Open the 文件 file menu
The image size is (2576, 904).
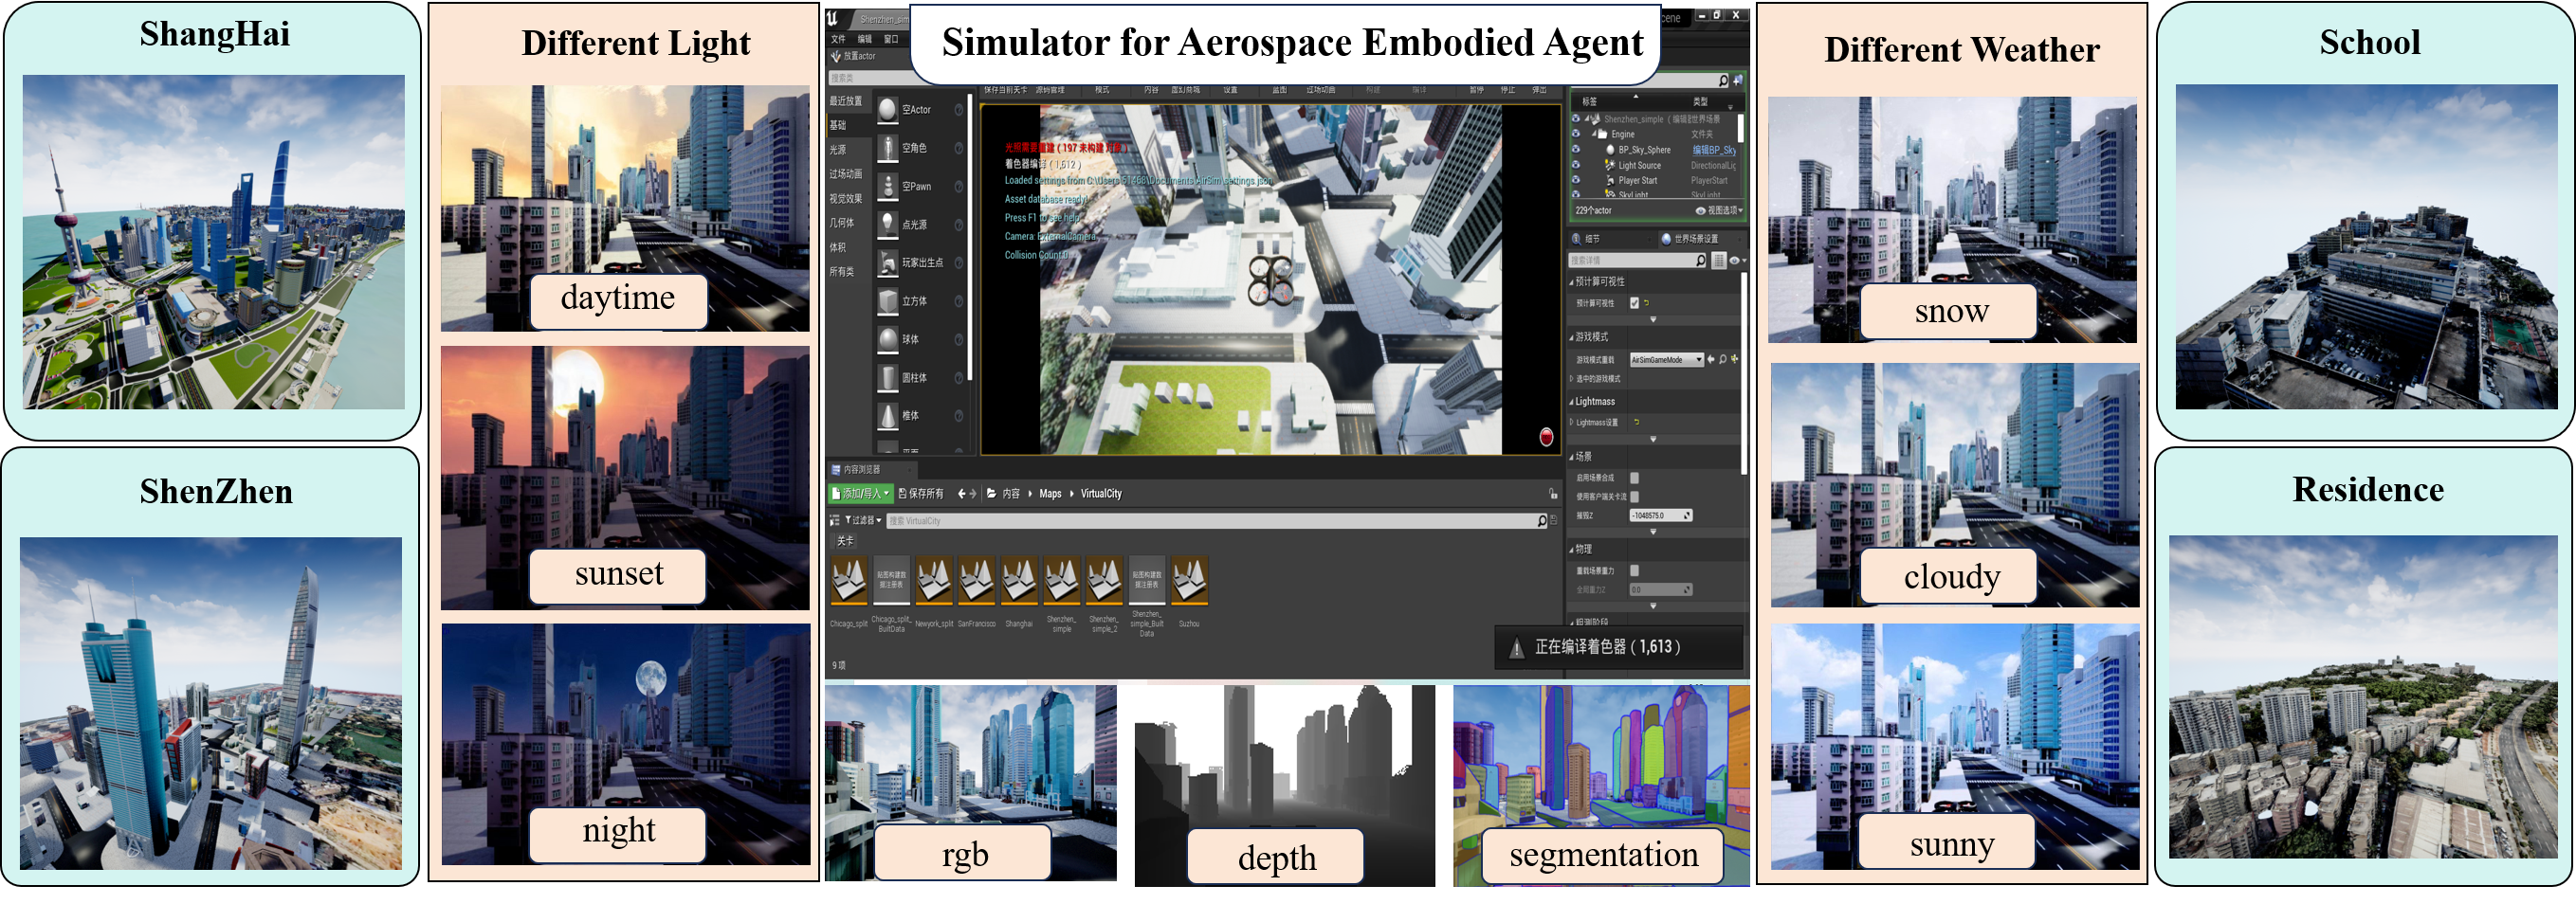(838, 39)
